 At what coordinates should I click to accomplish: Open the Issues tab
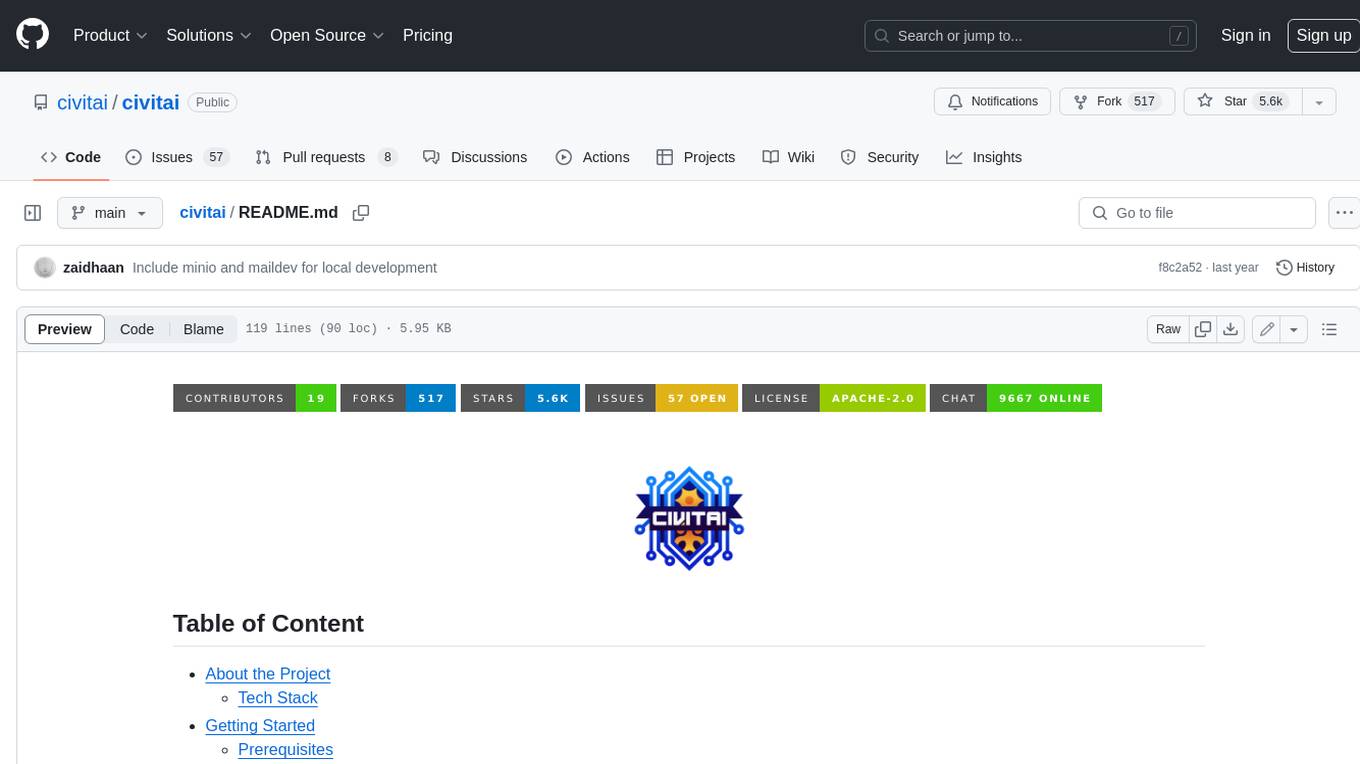click(x=177, y=157)
